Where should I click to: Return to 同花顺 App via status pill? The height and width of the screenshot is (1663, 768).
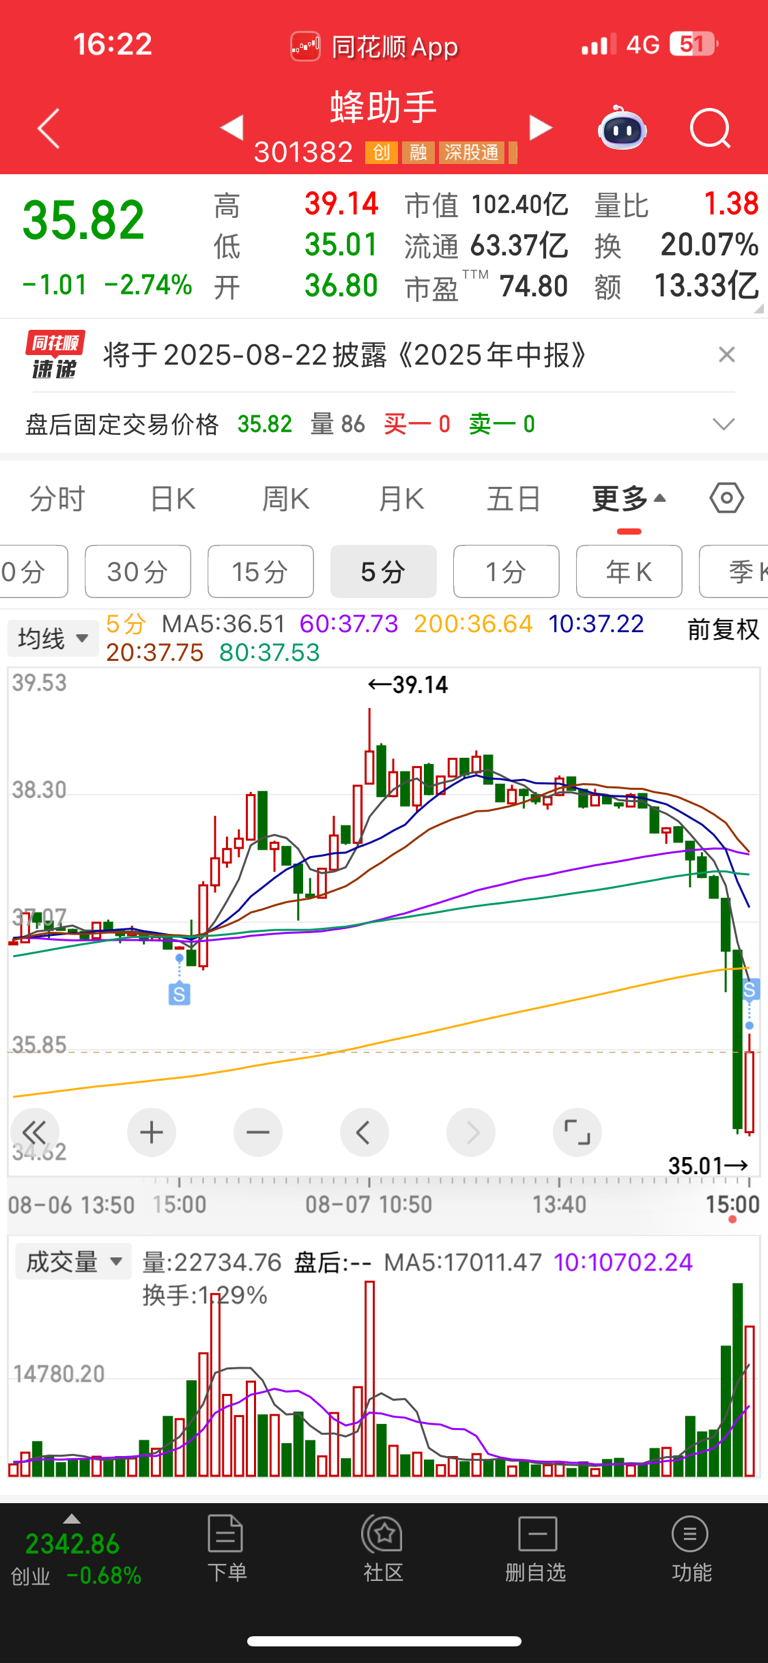coord(374,46)
